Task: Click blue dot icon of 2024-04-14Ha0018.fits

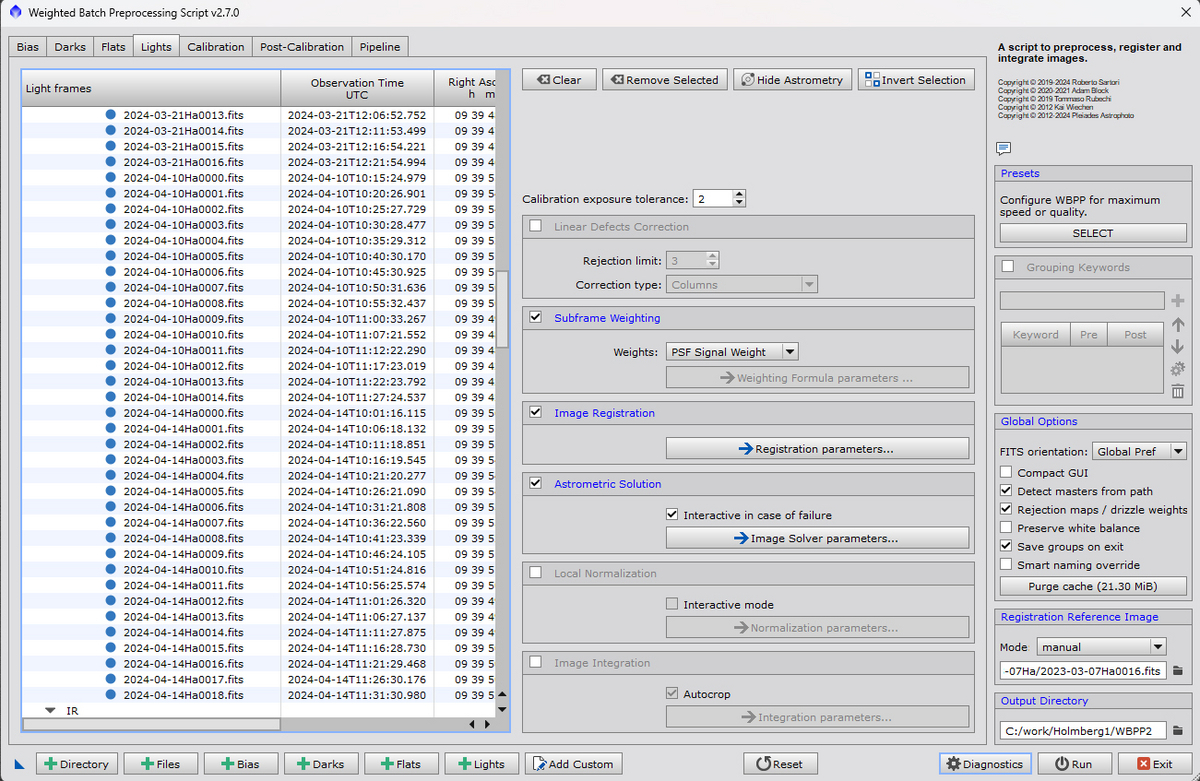Action: [111, 695]
